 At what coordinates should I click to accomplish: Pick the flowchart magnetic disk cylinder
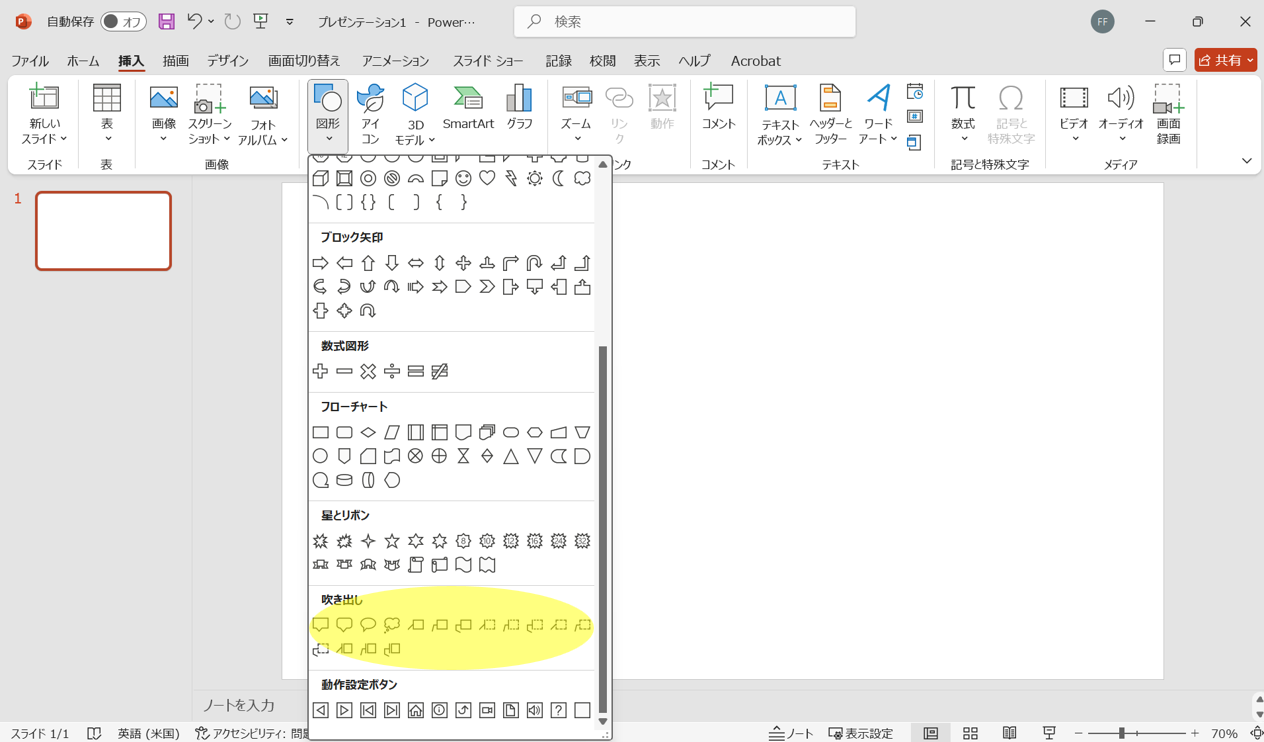(344, 480)
